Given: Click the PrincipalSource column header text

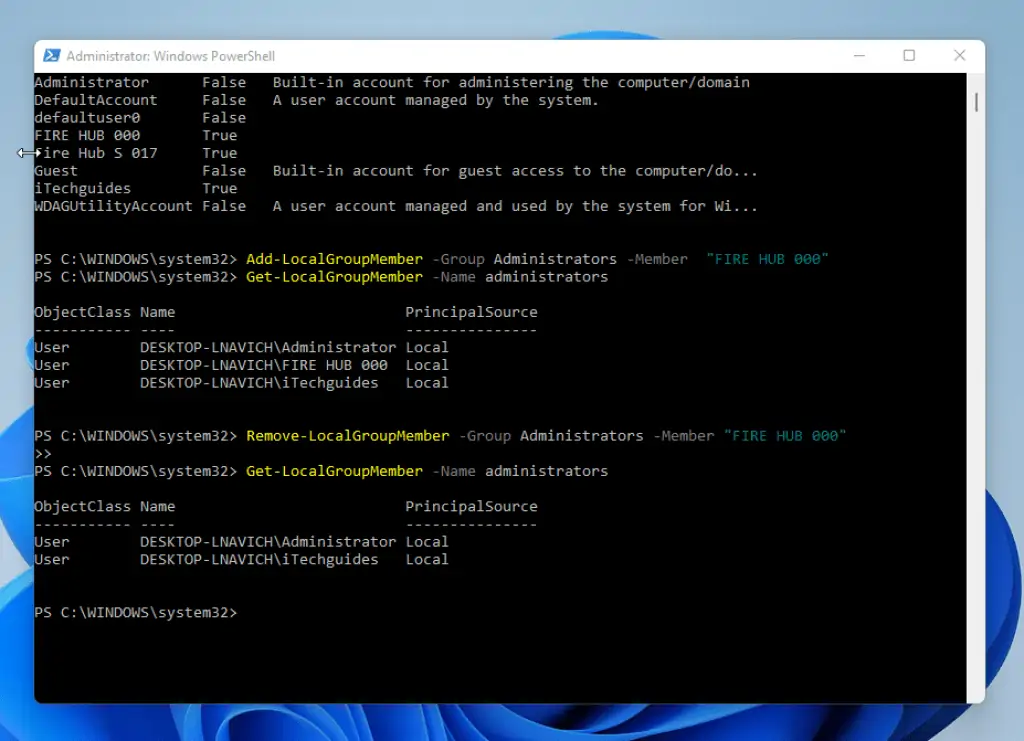Looking at the screenshot, I should coord(471,311).
